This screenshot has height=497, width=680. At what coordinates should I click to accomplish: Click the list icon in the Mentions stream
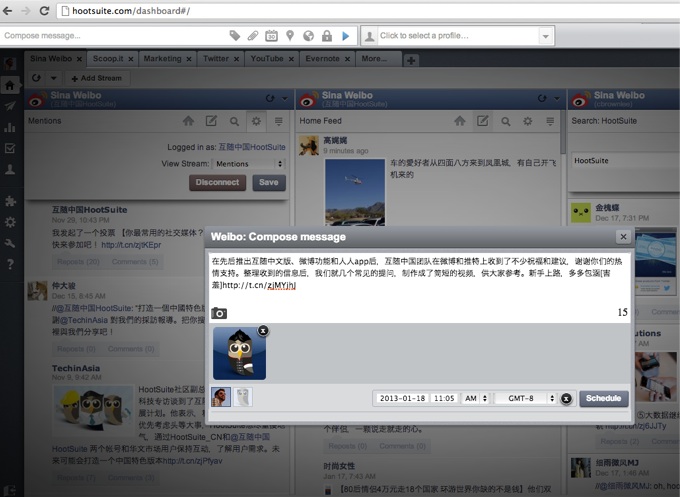279,121
